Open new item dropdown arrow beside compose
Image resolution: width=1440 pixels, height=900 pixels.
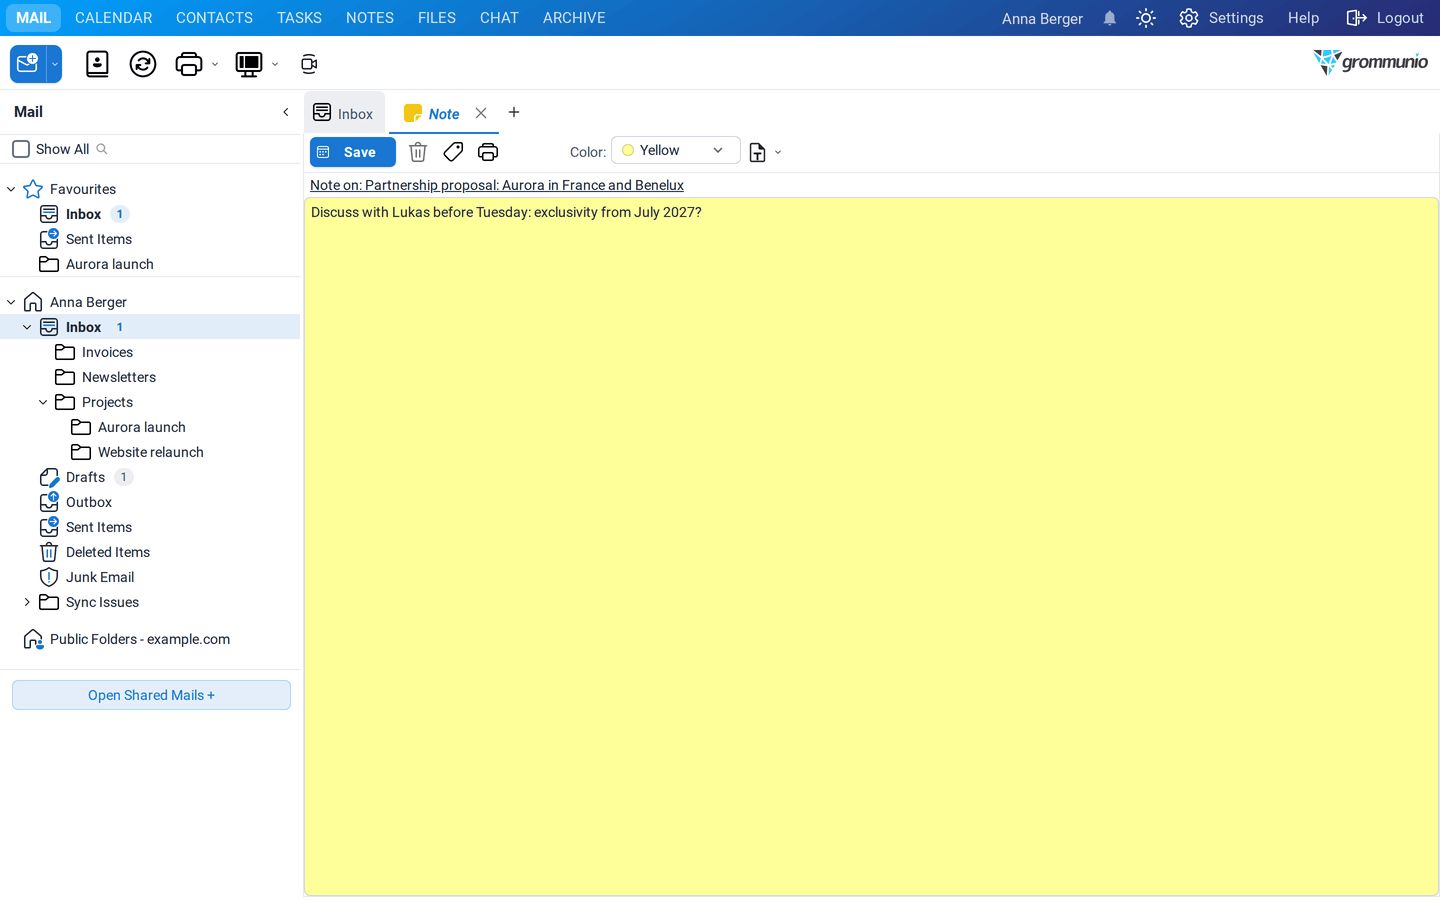pyautogui.click(x=55, y=64)
